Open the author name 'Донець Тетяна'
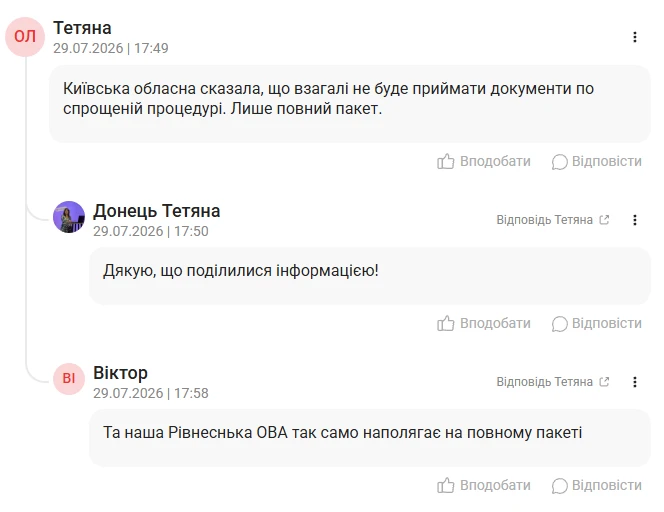 (157, 211)
